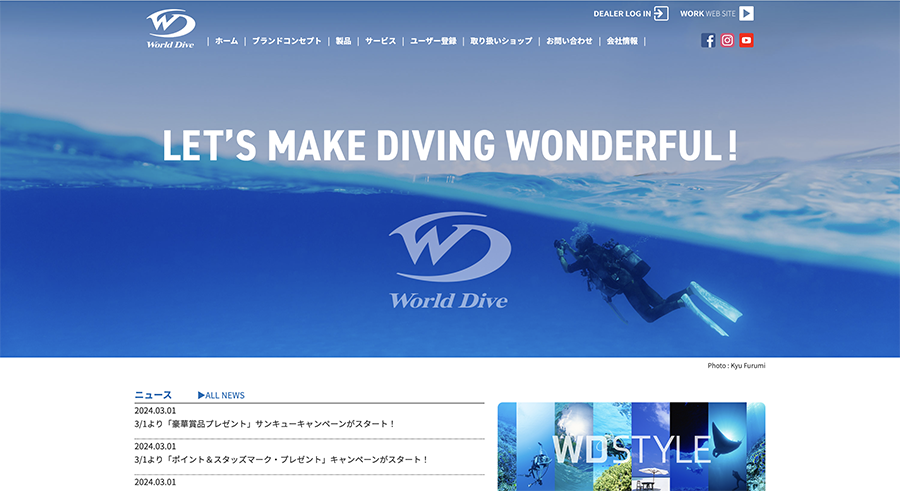Click the ニュース section heading

(x=153, y=395)
